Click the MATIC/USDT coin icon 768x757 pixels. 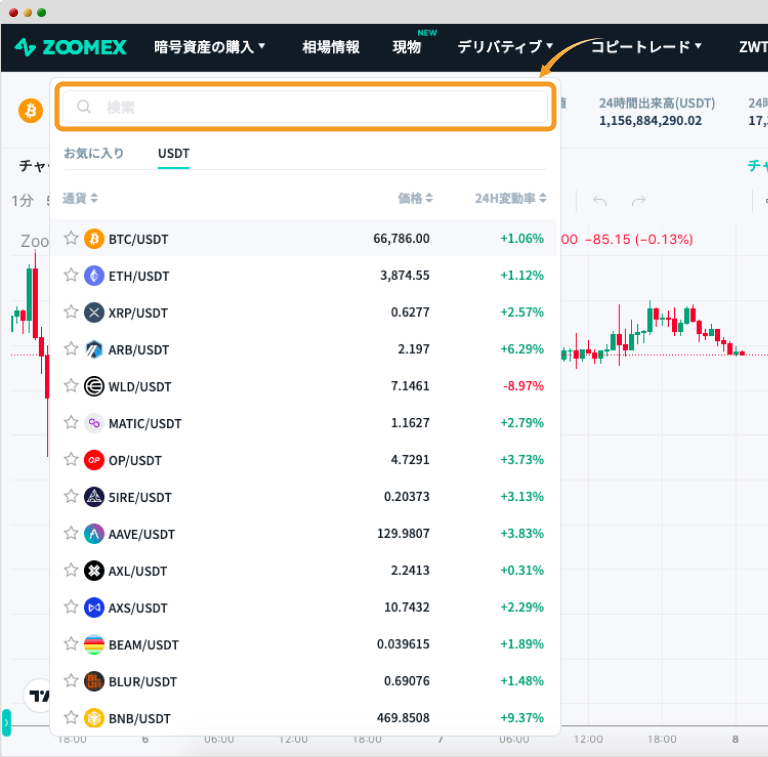[94, 423]
